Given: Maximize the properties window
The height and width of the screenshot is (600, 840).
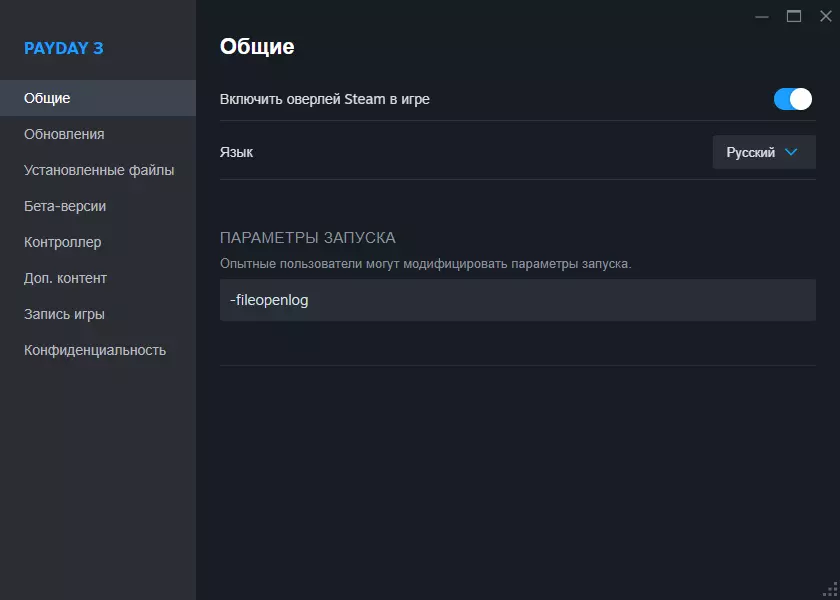Looking at the screenshot, I should [794, 16].
